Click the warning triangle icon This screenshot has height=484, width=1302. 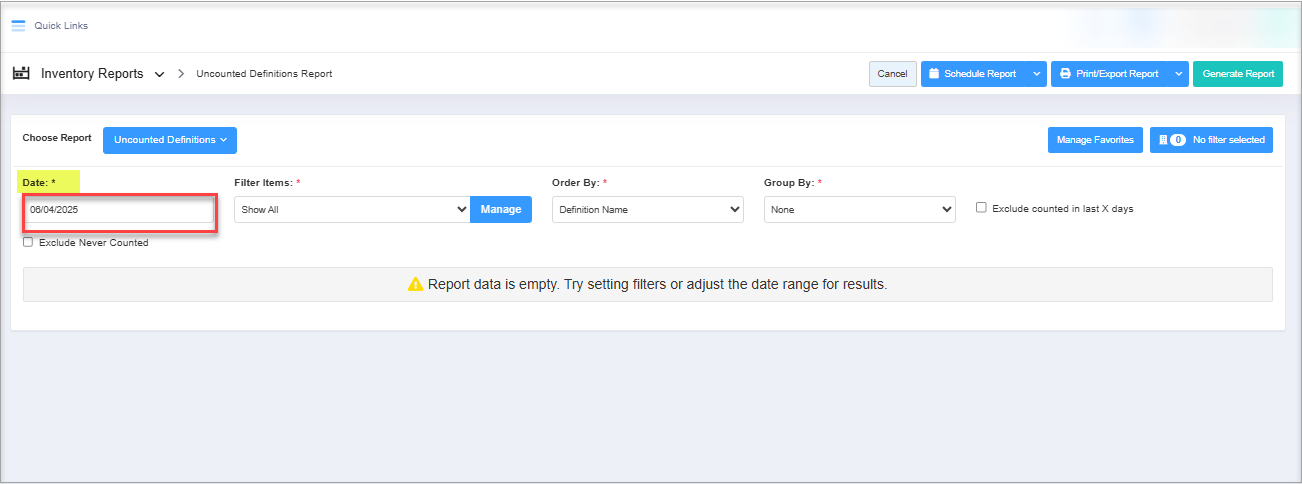[416, 284]
